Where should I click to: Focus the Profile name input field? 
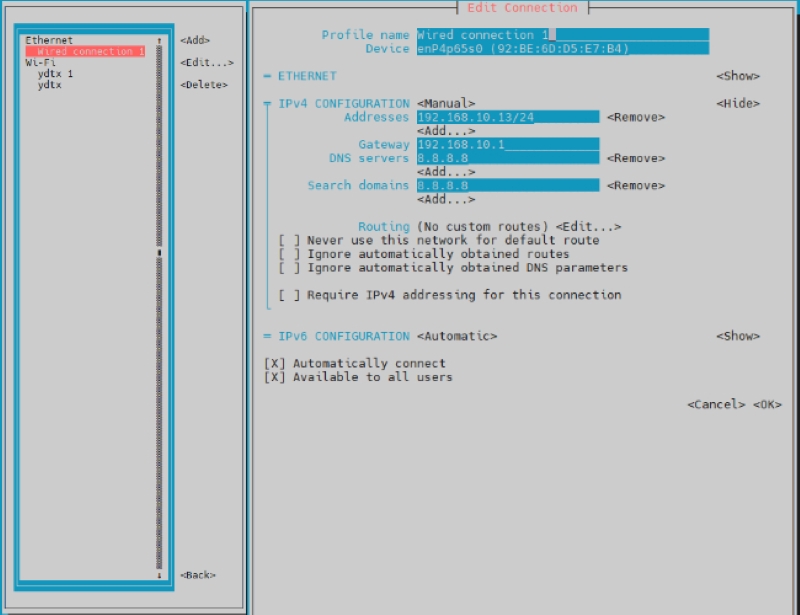point(562,35)
